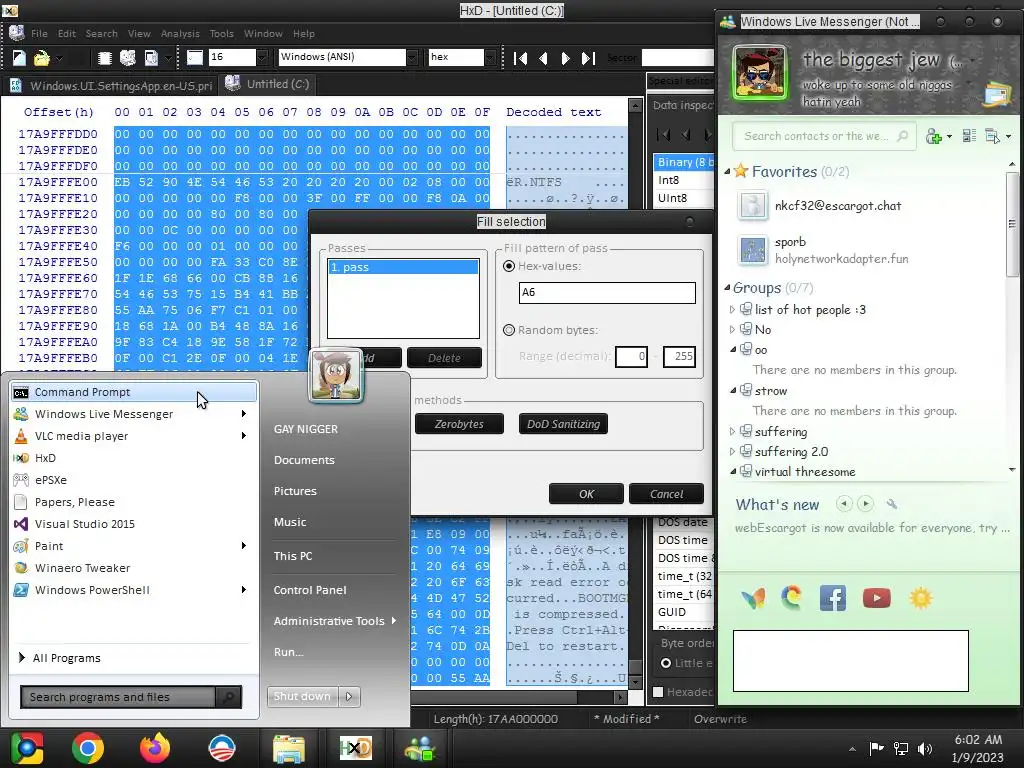Click Delete pass button

(x=444, y=358)
